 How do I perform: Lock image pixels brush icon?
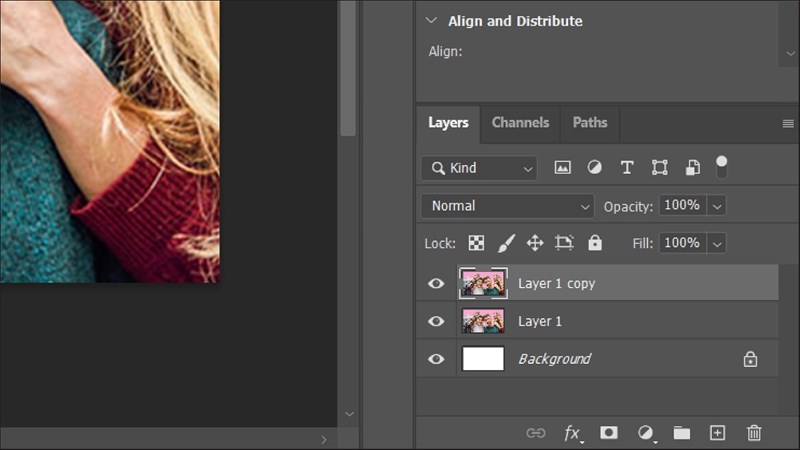[x=506, y=243]
